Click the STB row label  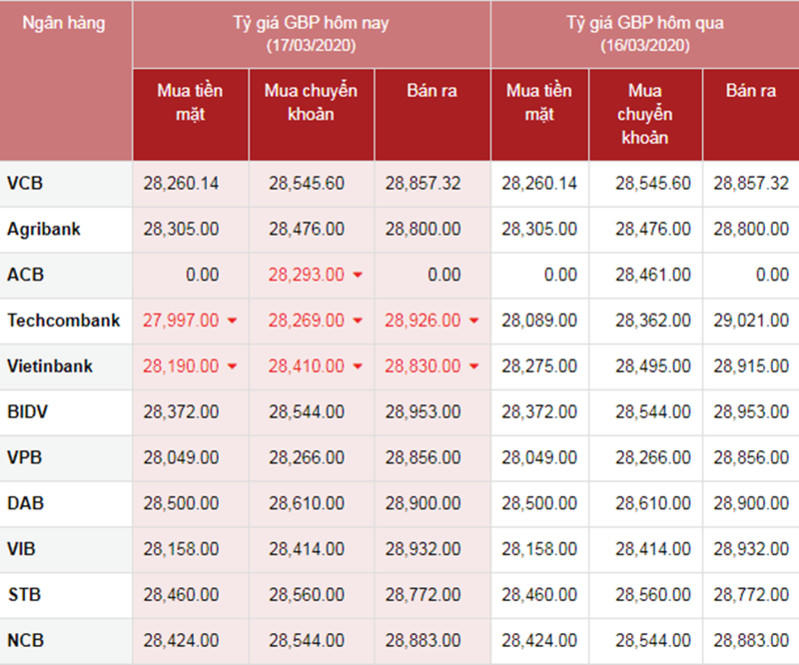[24, 595]
